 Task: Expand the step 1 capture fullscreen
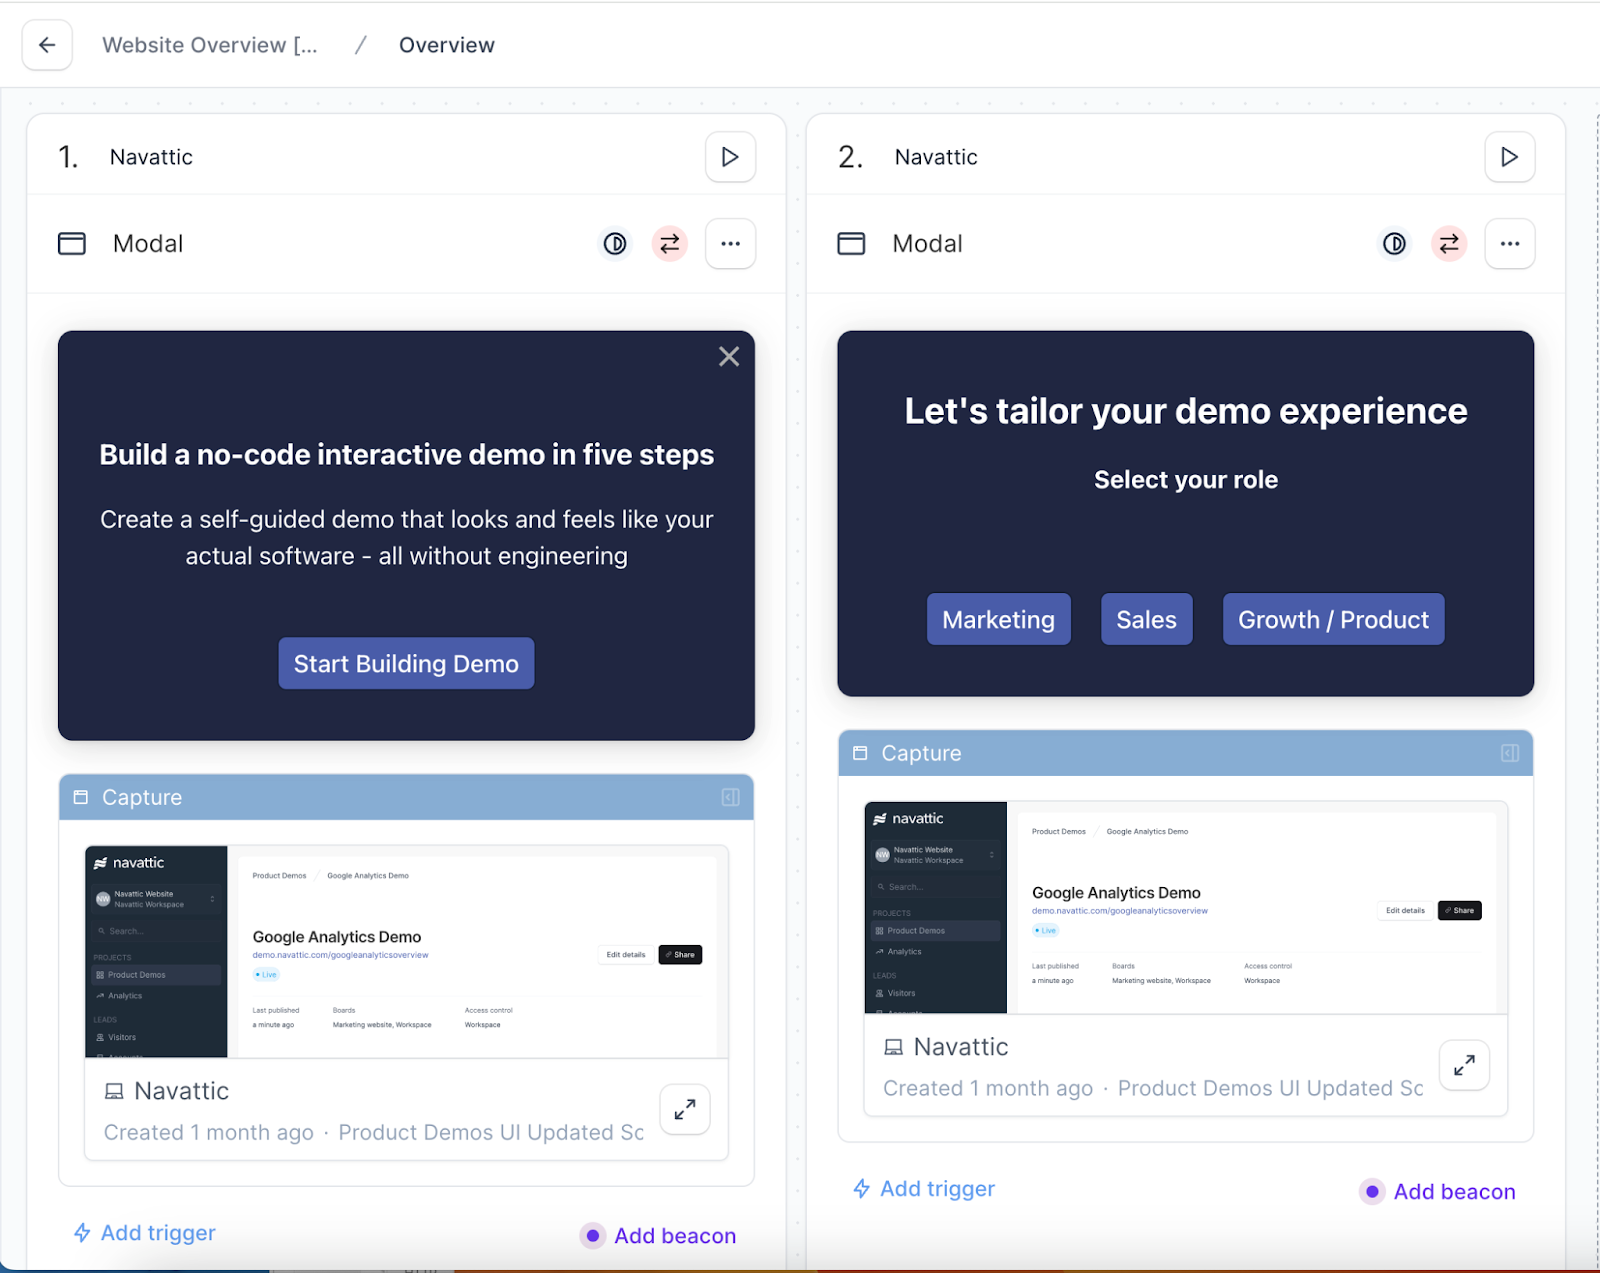[685, 1109]
